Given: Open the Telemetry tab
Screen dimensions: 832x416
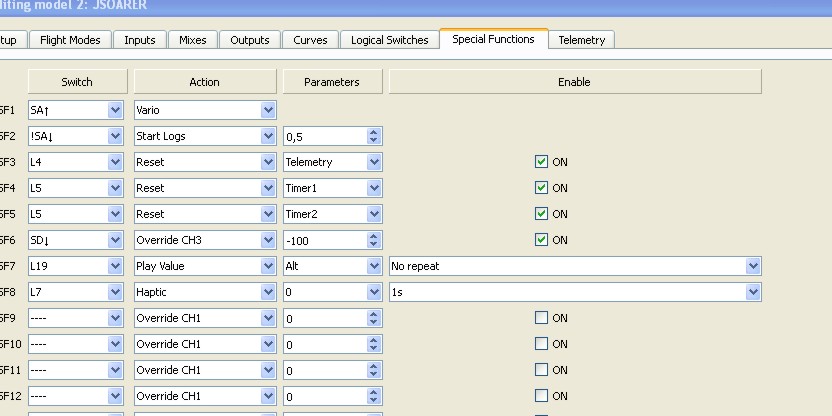Looking at the screenshot, I should click(581, 40).
